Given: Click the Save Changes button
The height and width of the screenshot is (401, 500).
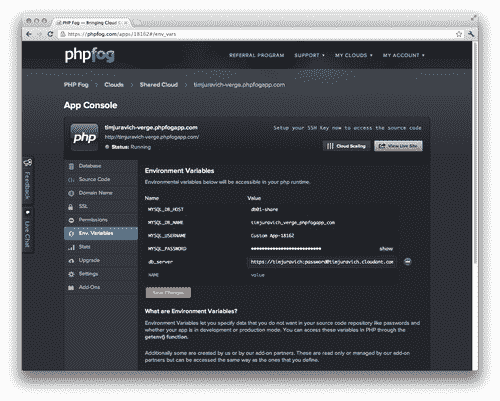Looking at the screenshot, I should coord(168,293).
